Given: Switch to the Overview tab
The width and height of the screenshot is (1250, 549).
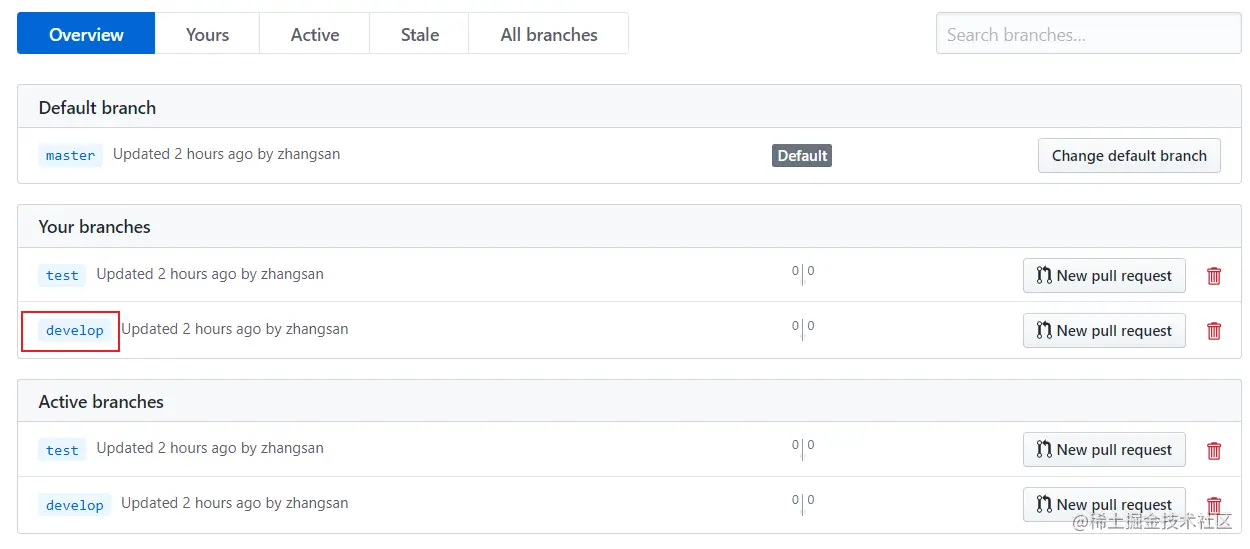Looking at the screenshot, I should (x=86, y=34).
